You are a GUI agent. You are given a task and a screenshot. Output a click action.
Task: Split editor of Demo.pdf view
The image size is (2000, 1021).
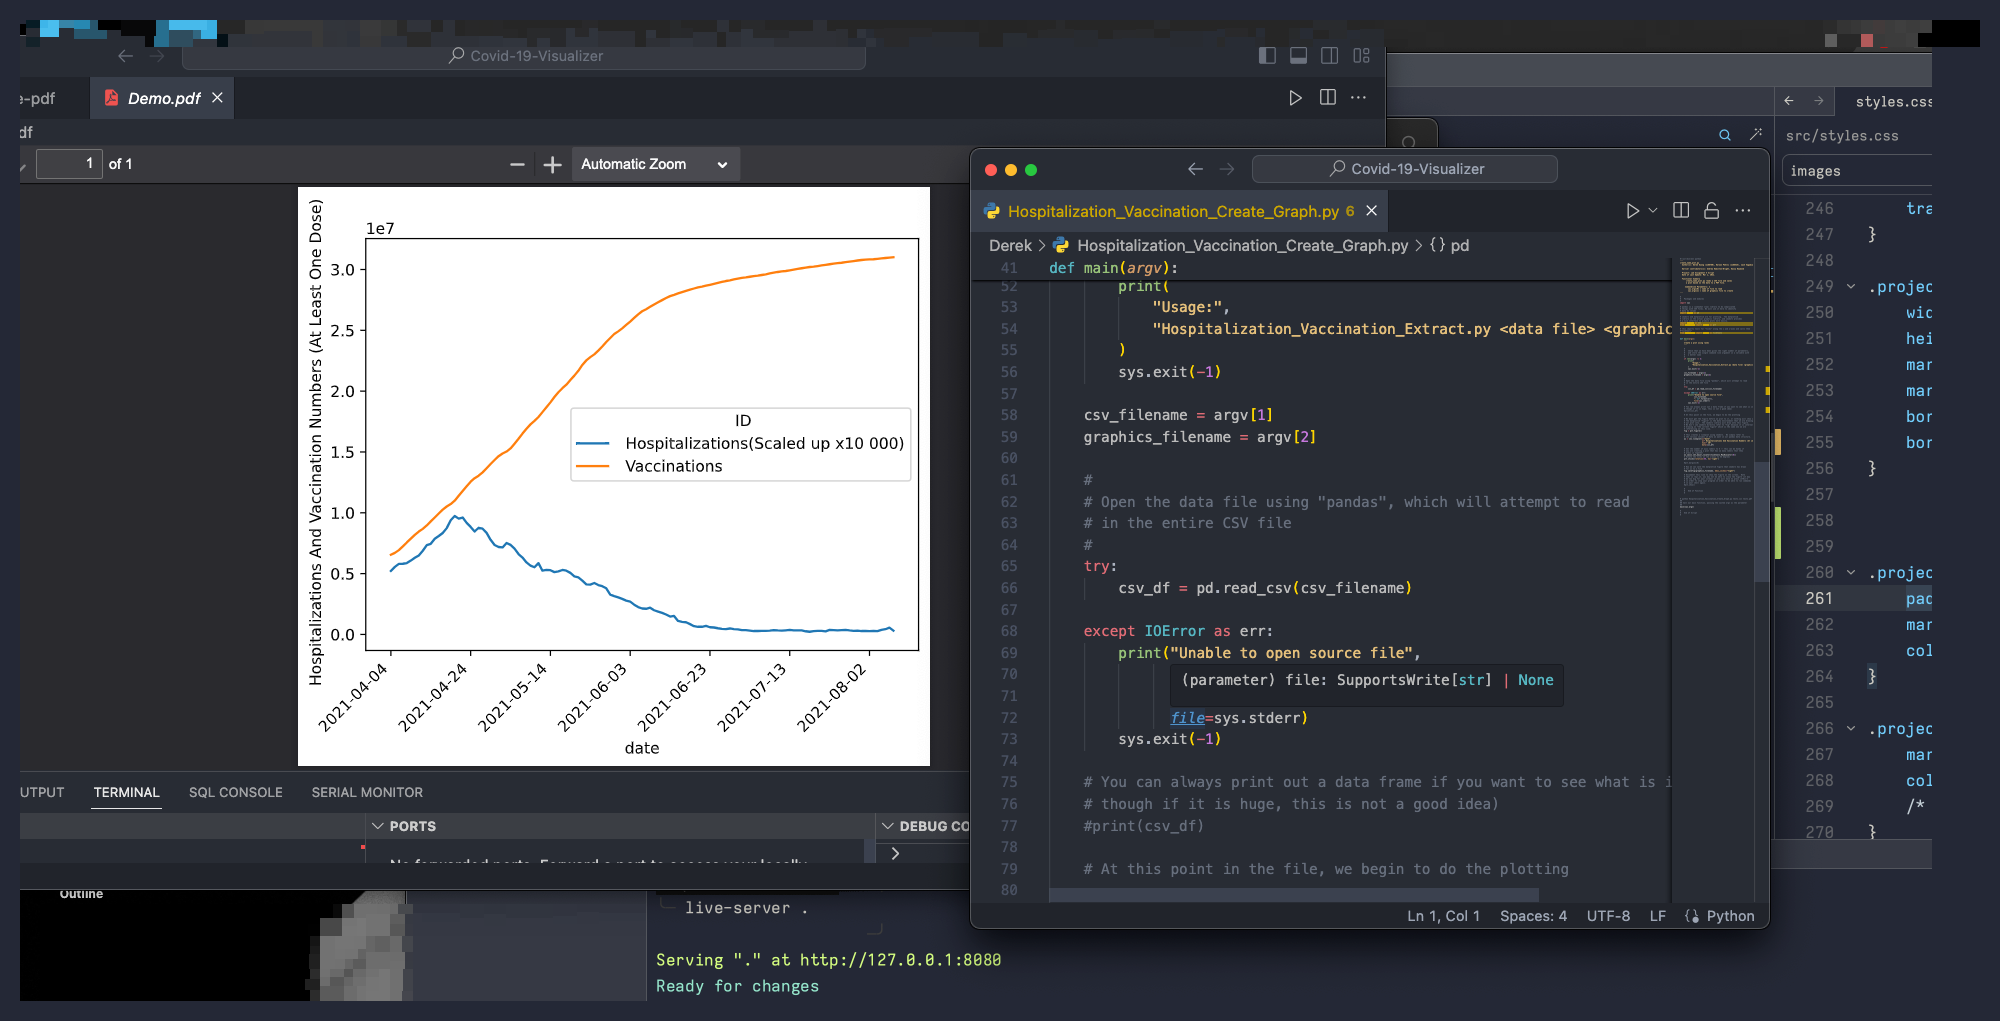pyautogui.click(x=1327, y=97)
